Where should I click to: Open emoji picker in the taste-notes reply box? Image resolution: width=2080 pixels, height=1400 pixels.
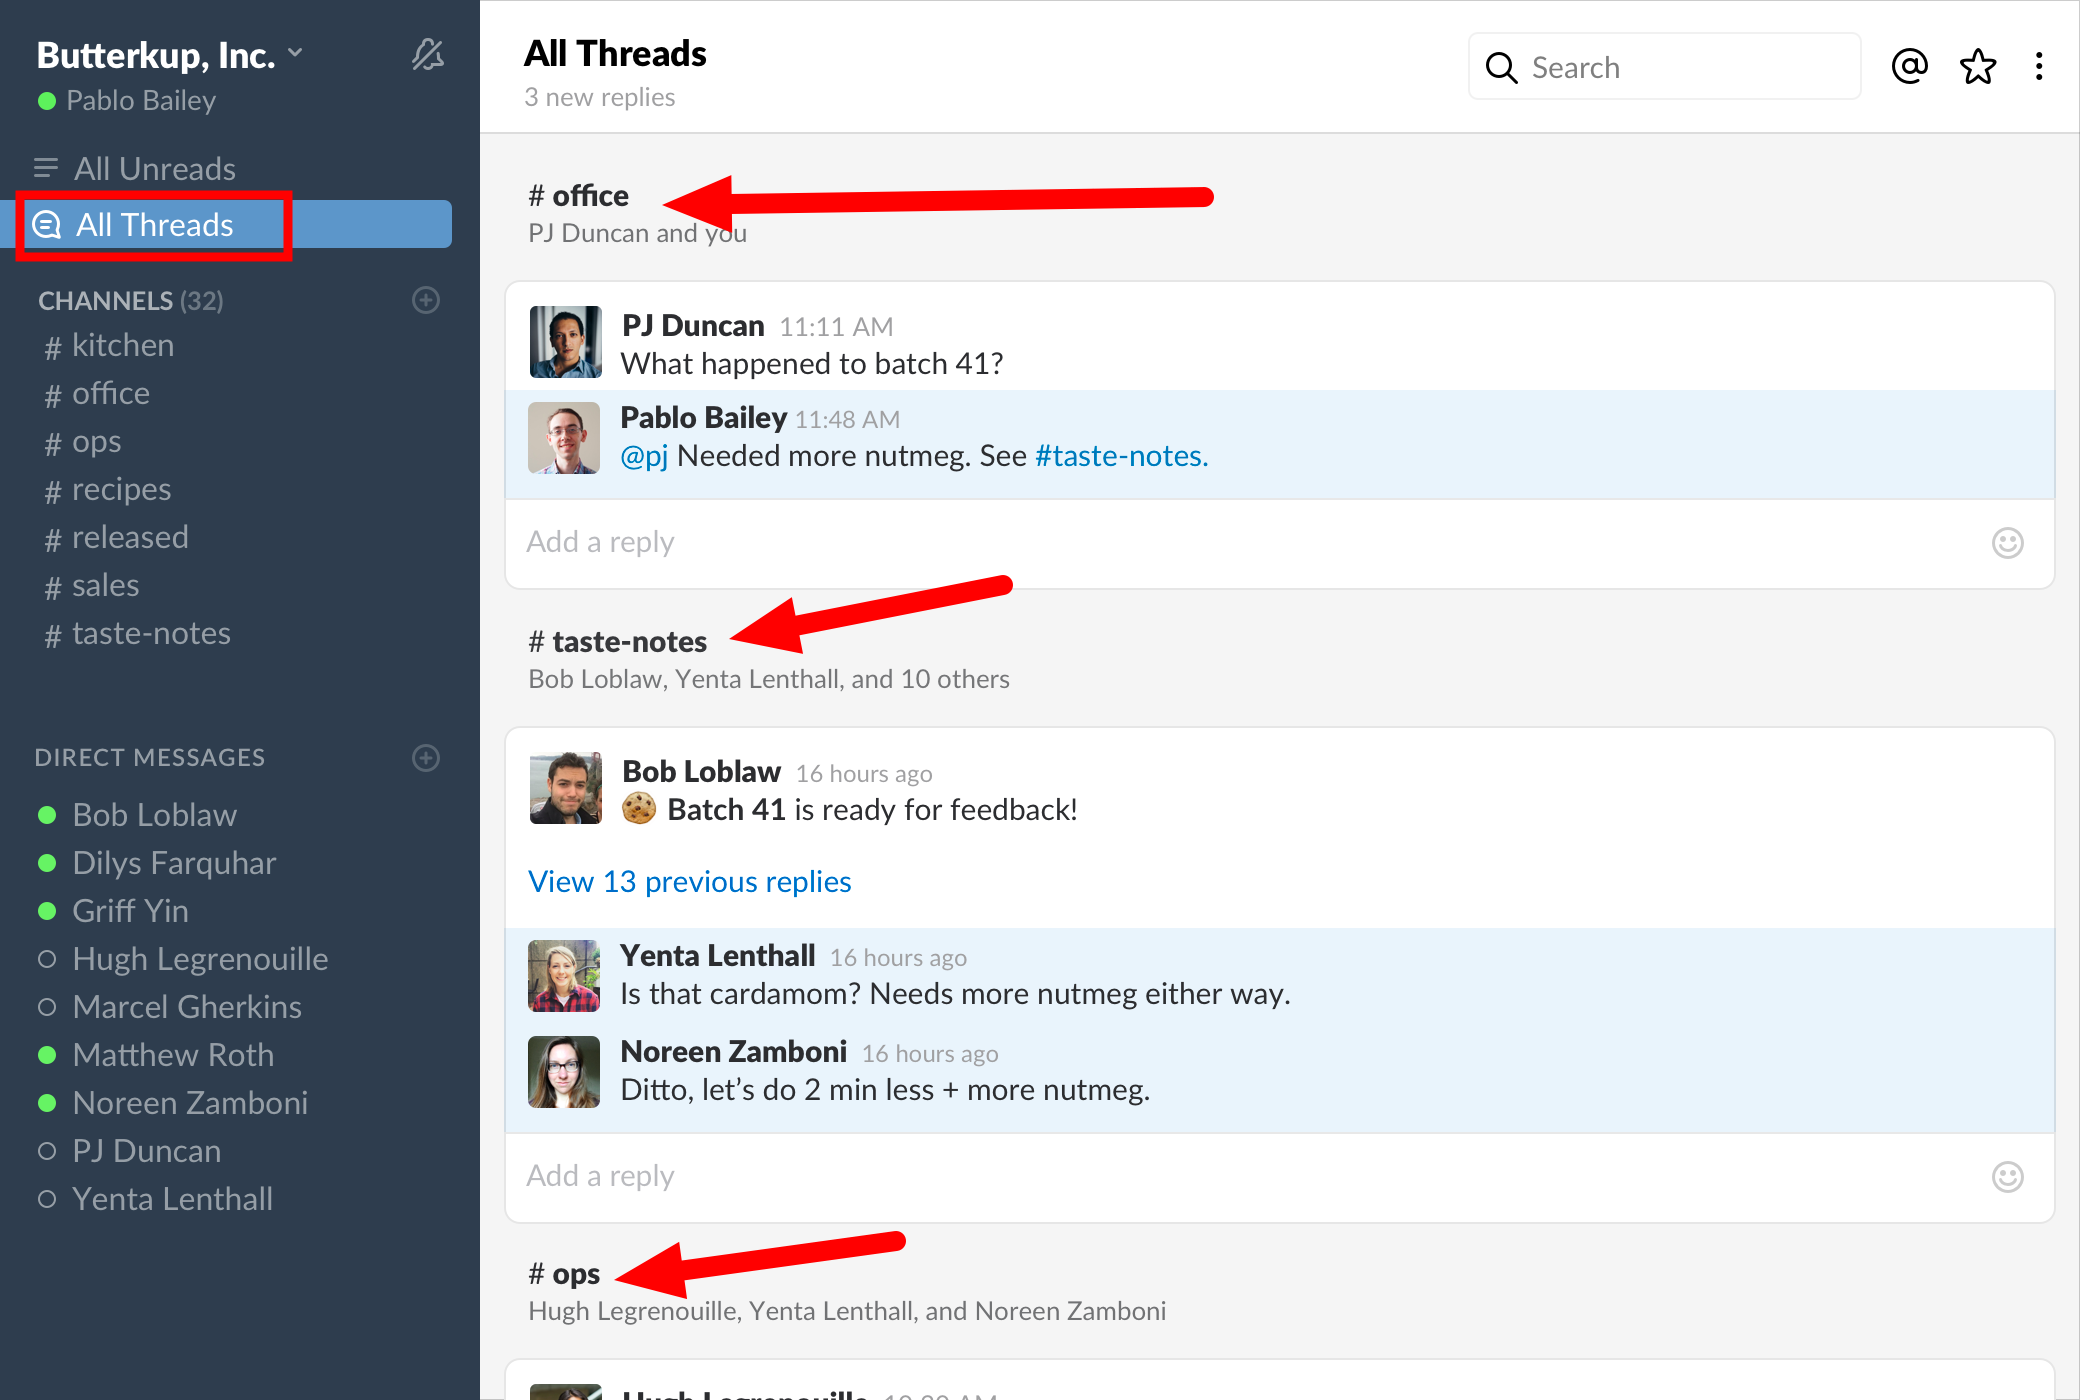(2007, 1177)
